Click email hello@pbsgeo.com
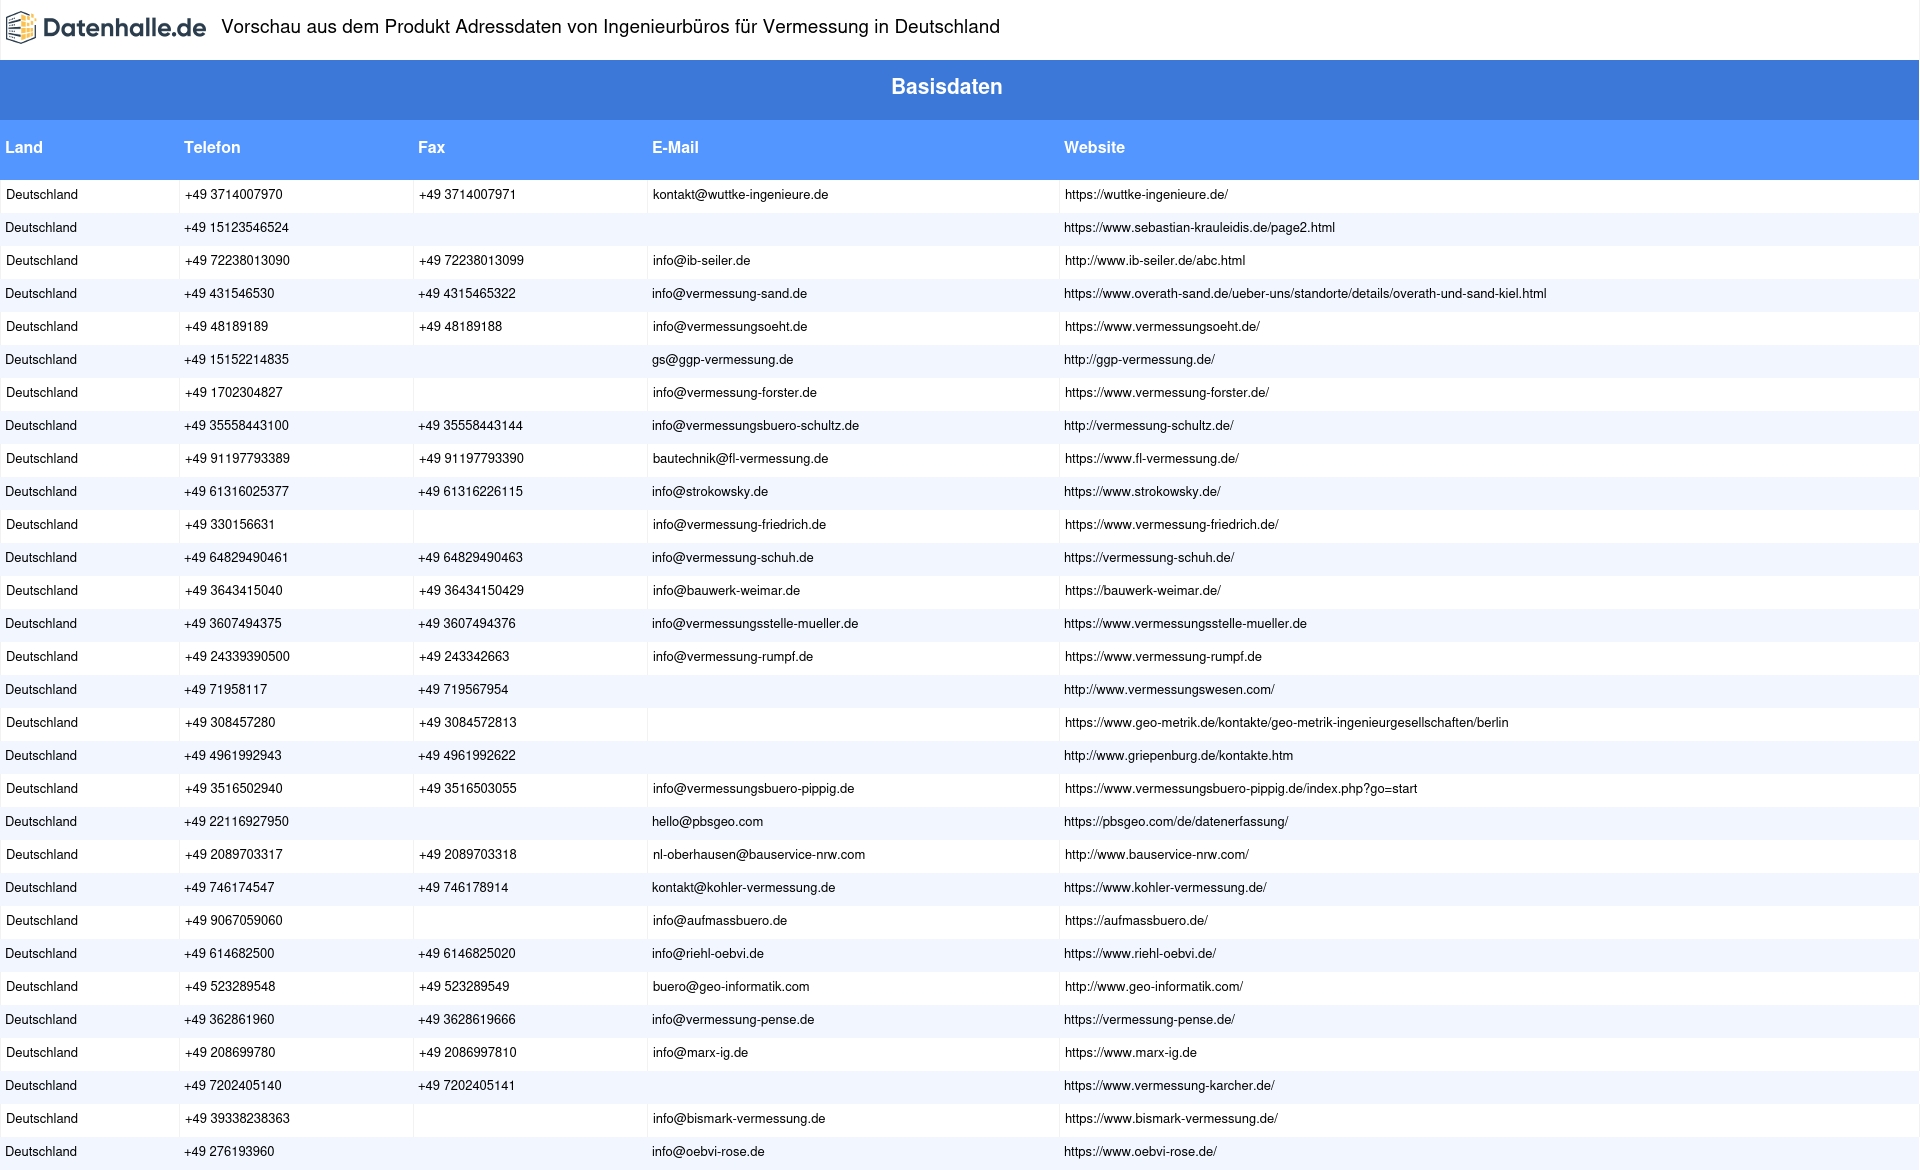 707,822
